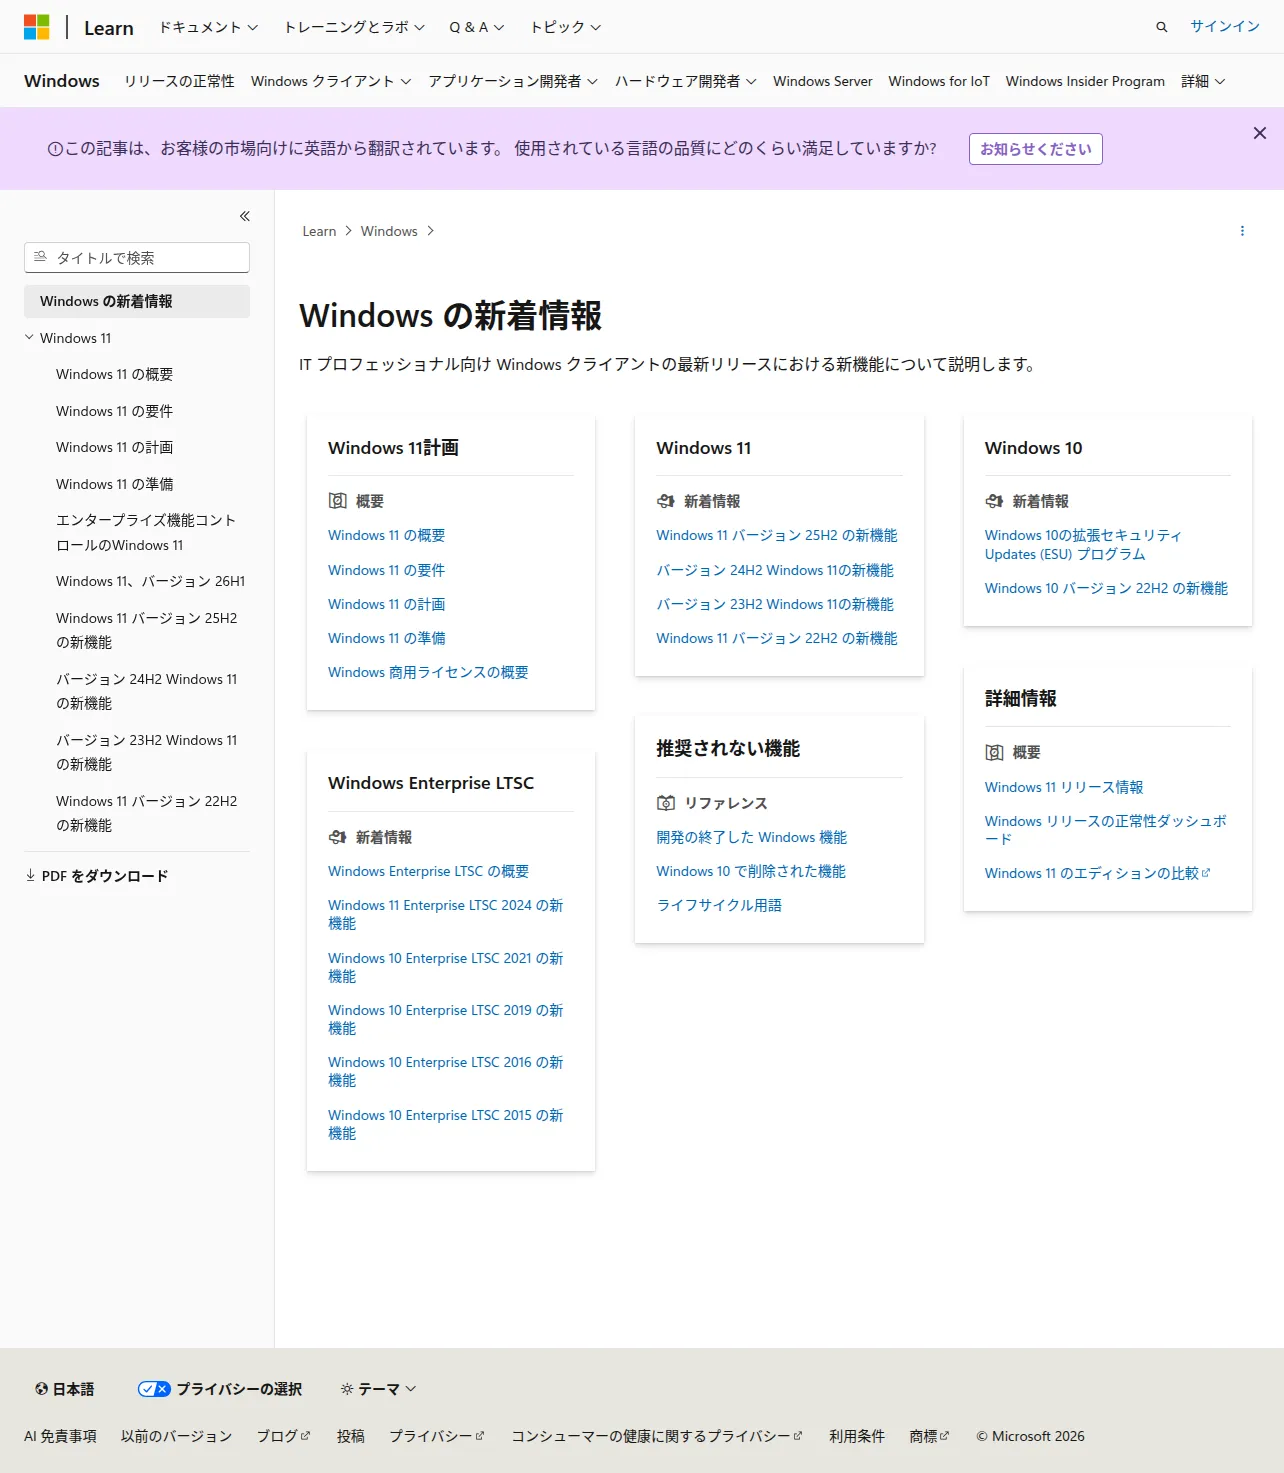Change language via 日本語 footer link
The width and height of the screenshot is (1284, 1473).
point(65,1389)
